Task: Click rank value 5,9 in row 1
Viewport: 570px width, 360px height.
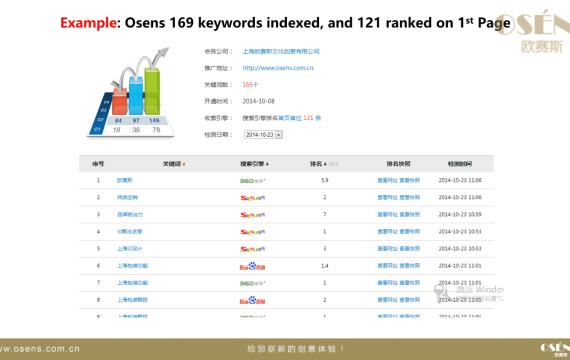Action: 325,180
